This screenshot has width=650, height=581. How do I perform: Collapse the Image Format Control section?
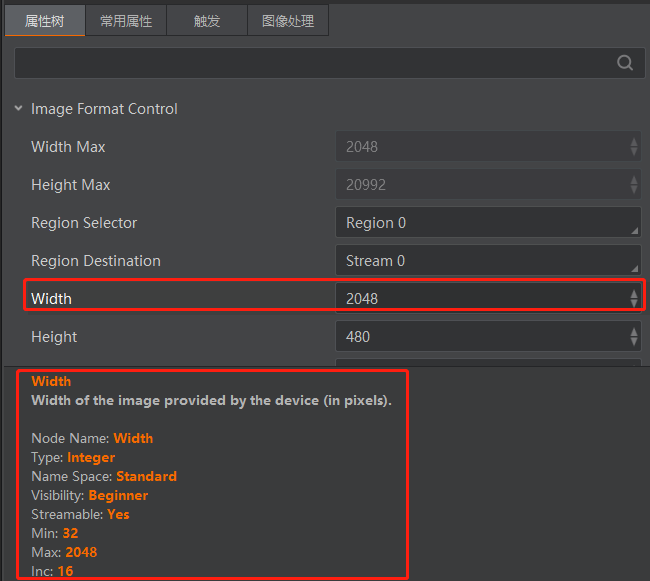click(x=18, y=109)
